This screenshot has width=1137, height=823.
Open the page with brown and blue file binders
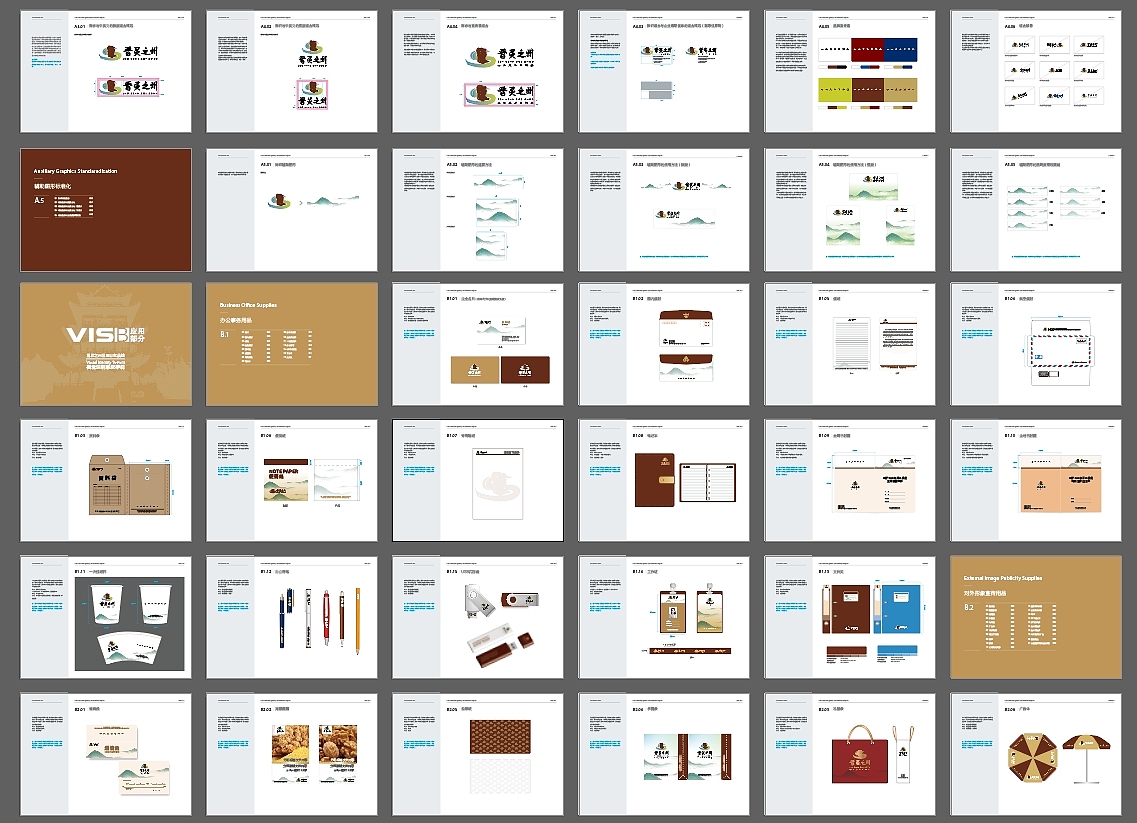pos(850,617)
